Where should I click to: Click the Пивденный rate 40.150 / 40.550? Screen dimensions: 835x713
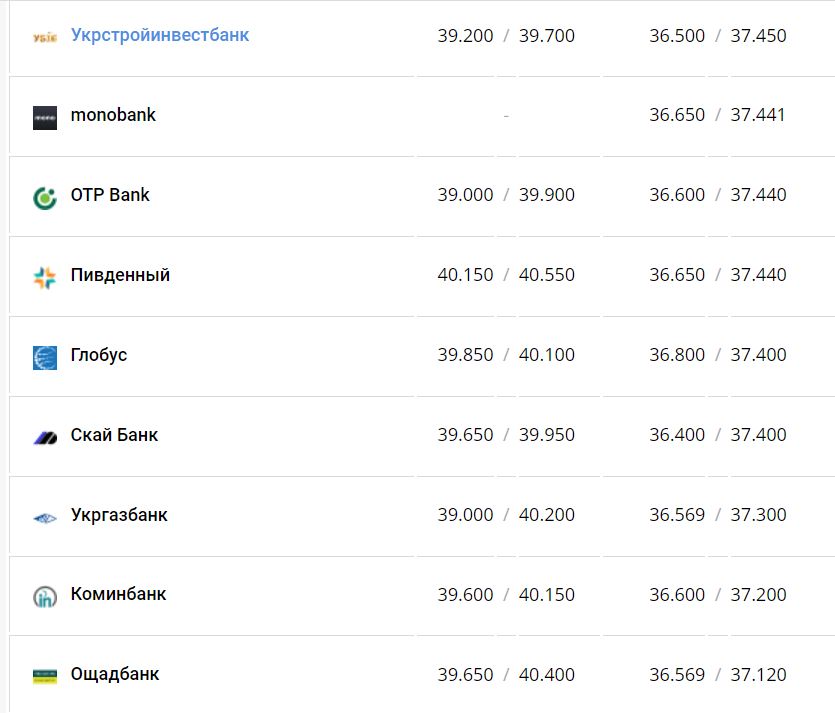[x=506, y=275]
